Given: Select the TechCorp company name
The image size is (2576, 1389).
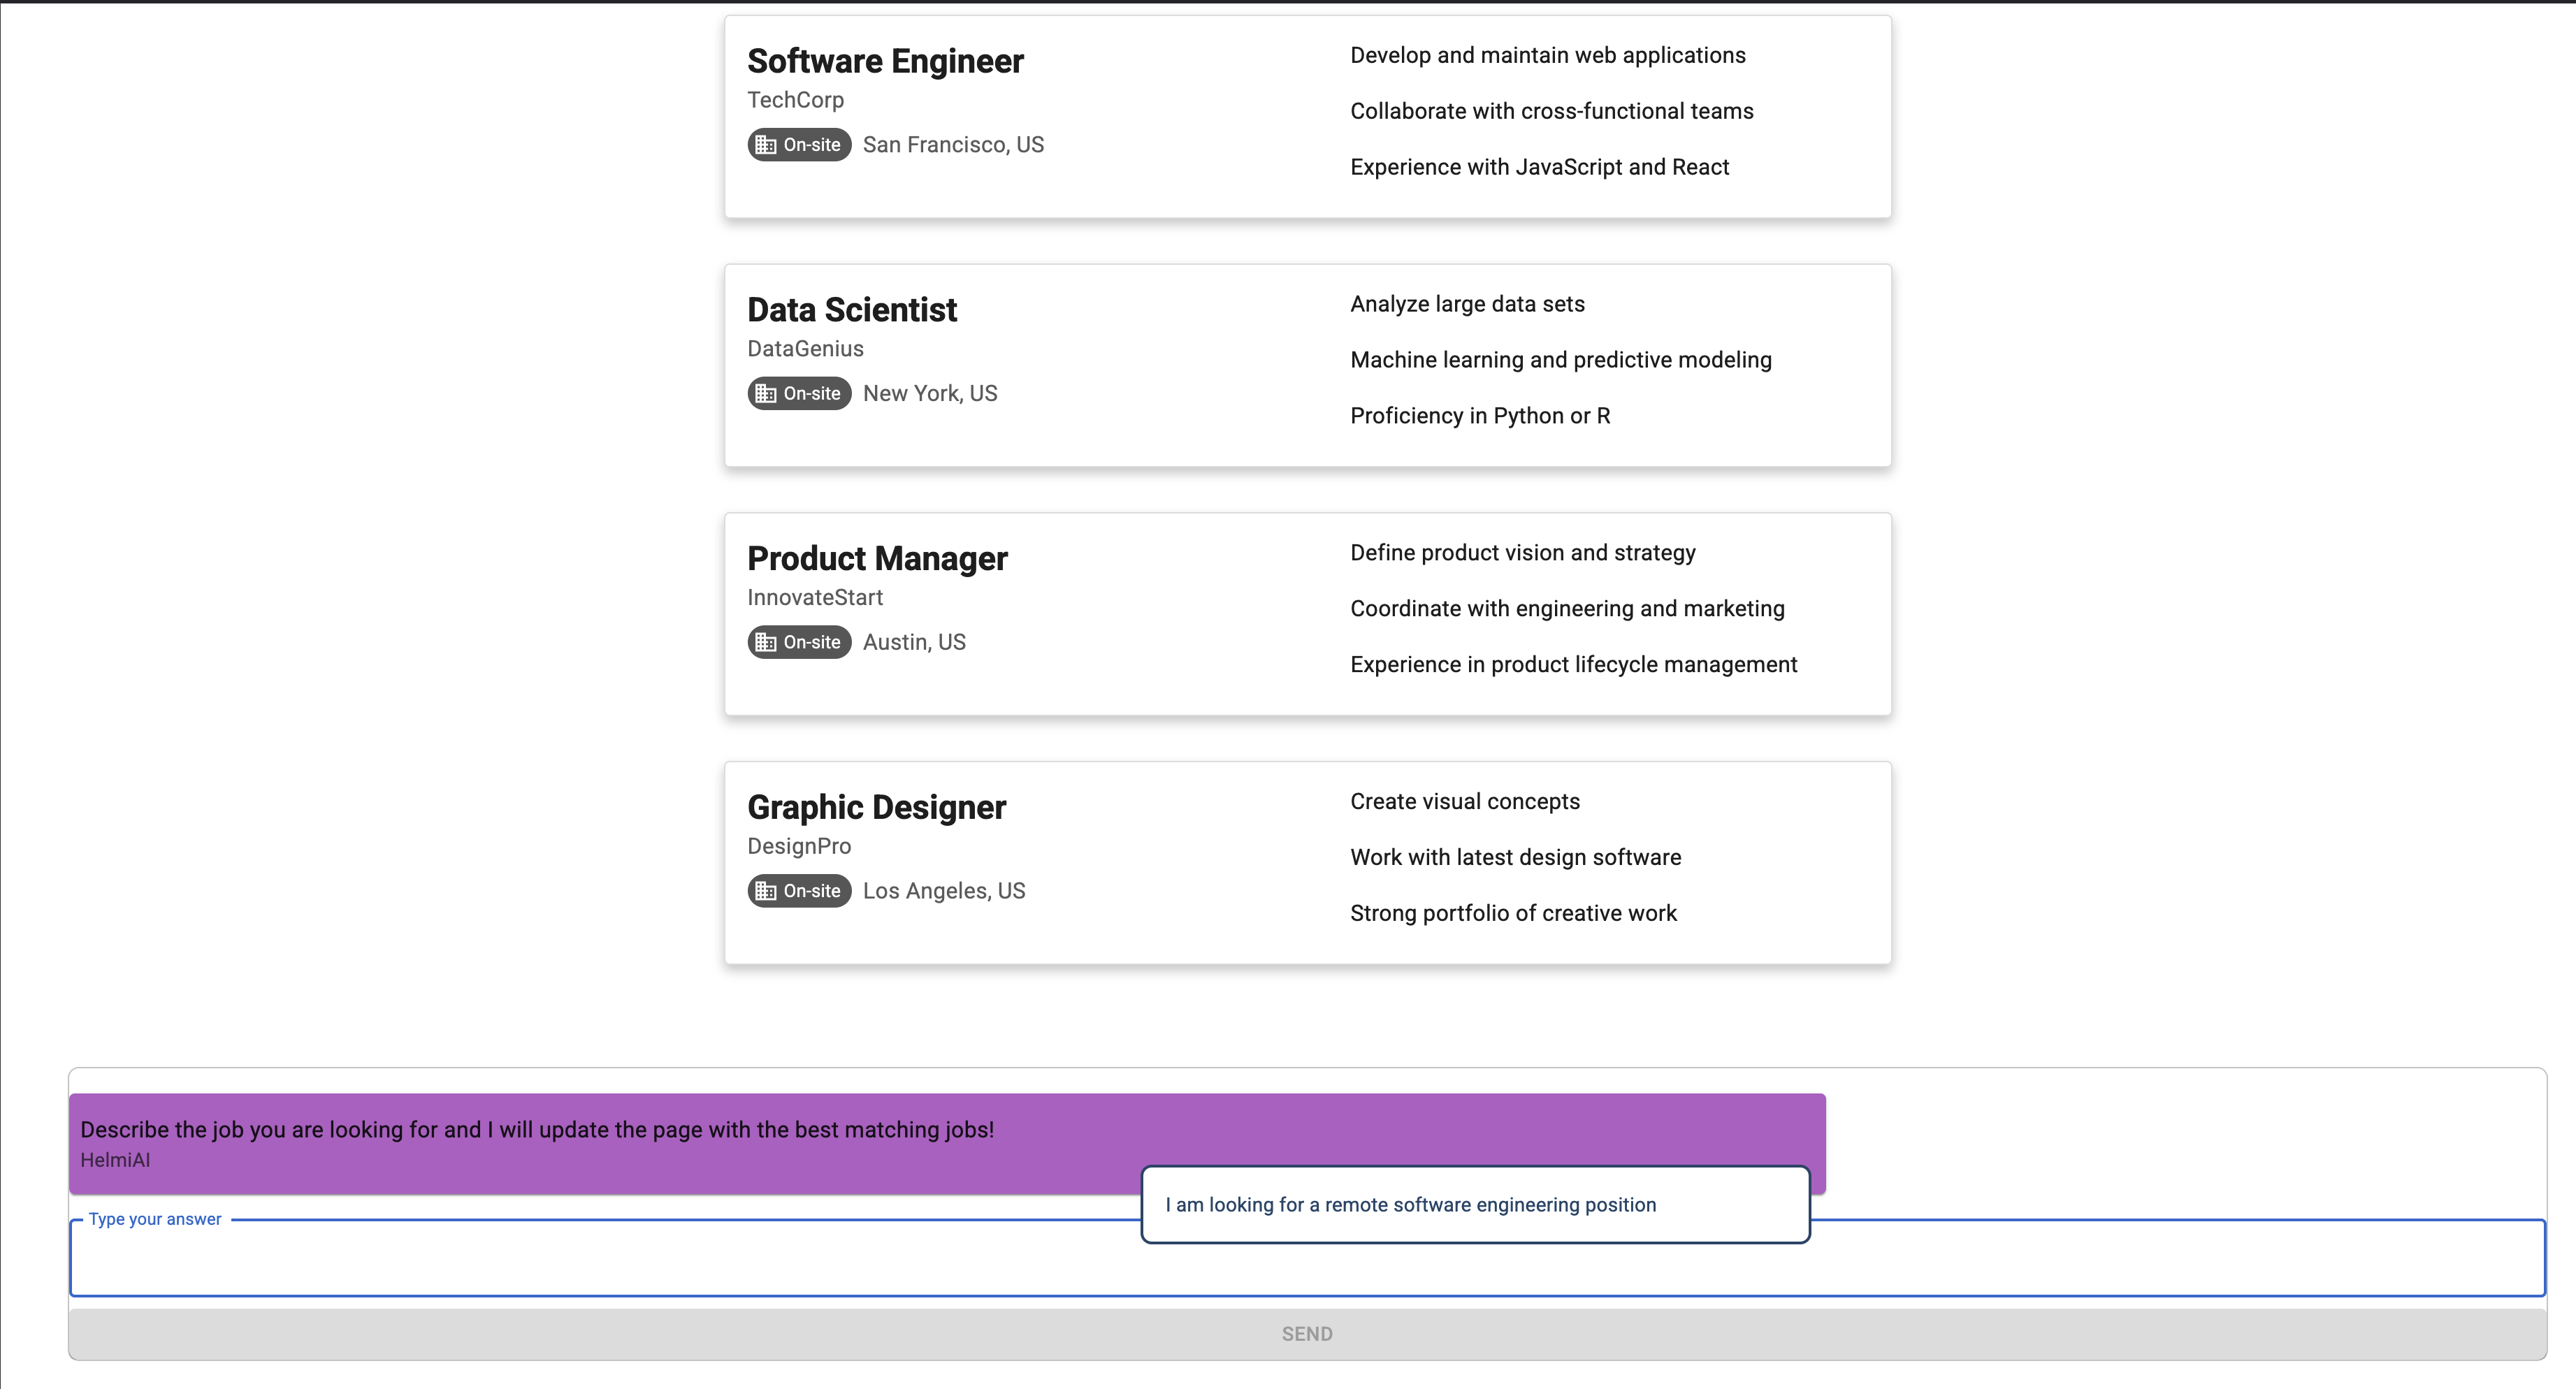Looking at the screenshot, I should pyautogui.click(x=795, y=100).
